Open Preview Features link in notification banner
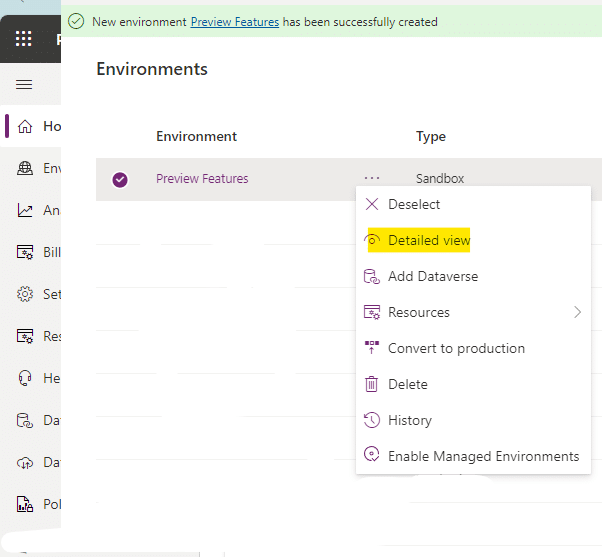 coord(234,21)
